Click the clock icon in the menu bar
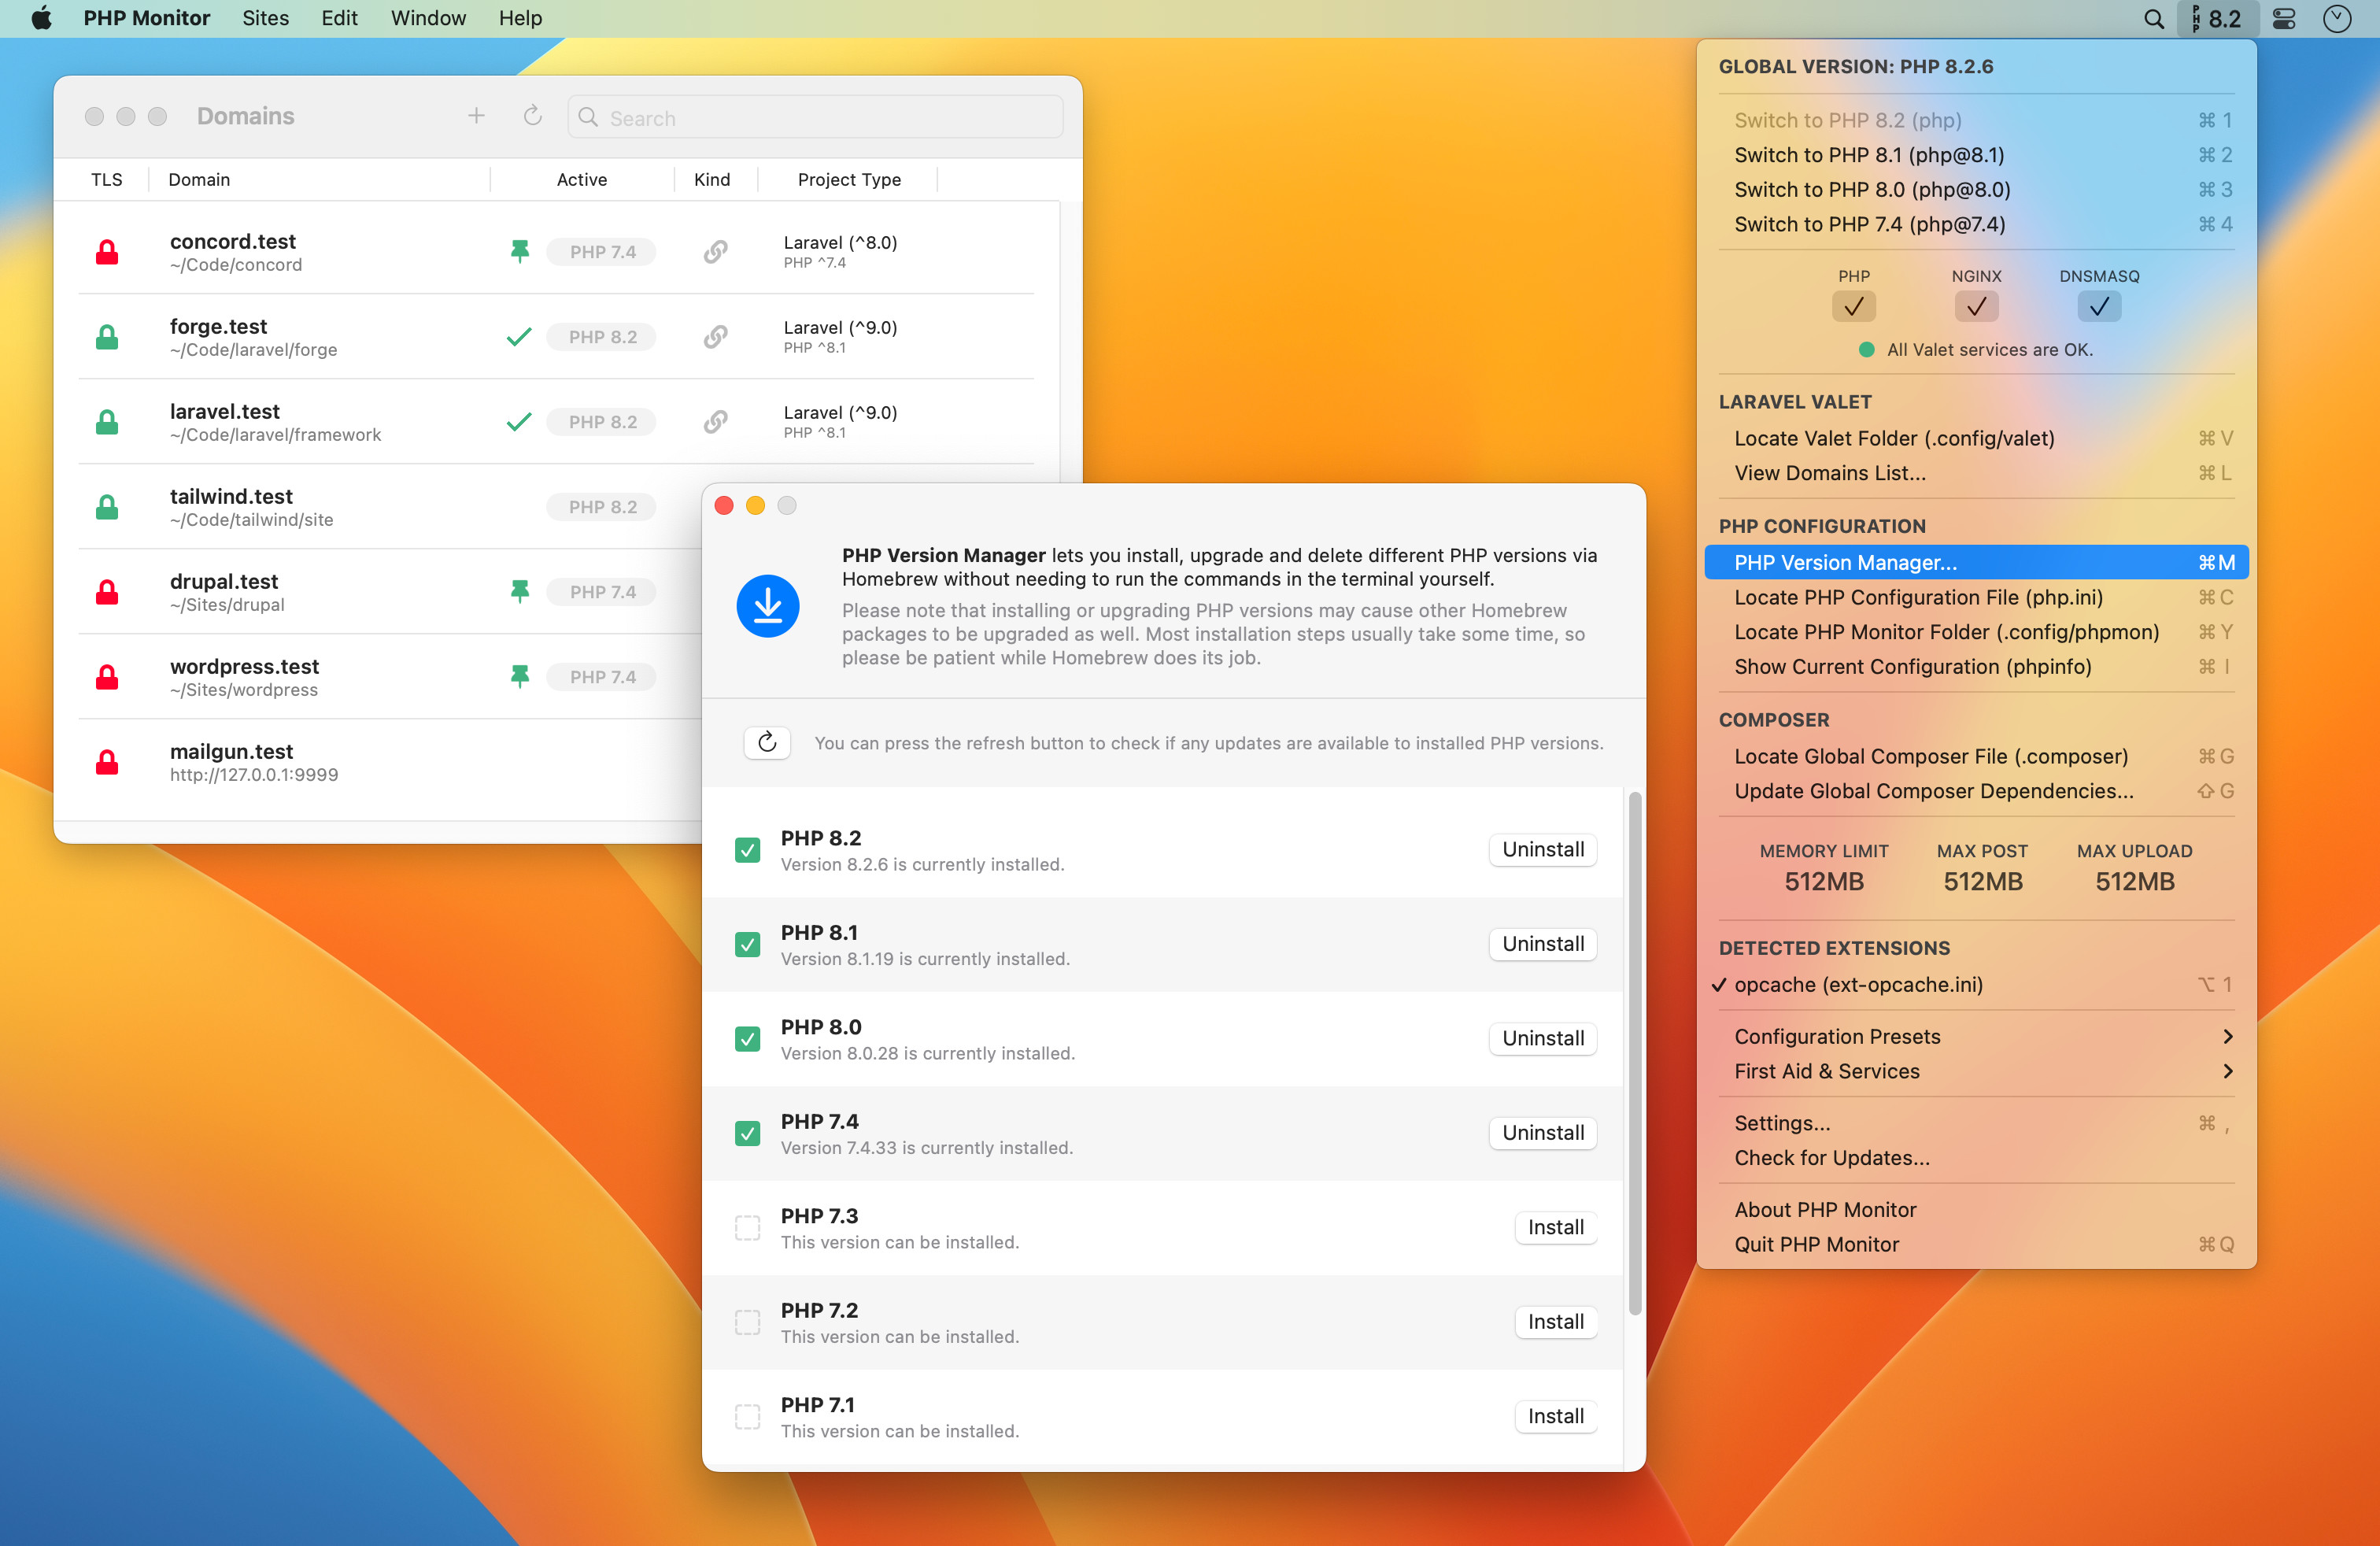 click(x=2336, y=18)
